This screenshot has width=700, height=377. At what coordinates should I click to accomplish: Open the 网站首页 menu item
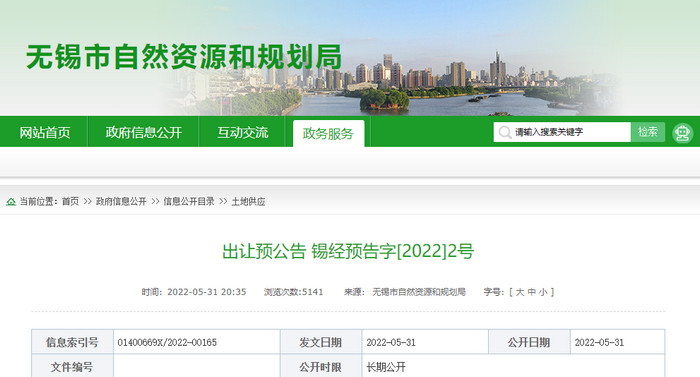(45, 133)
